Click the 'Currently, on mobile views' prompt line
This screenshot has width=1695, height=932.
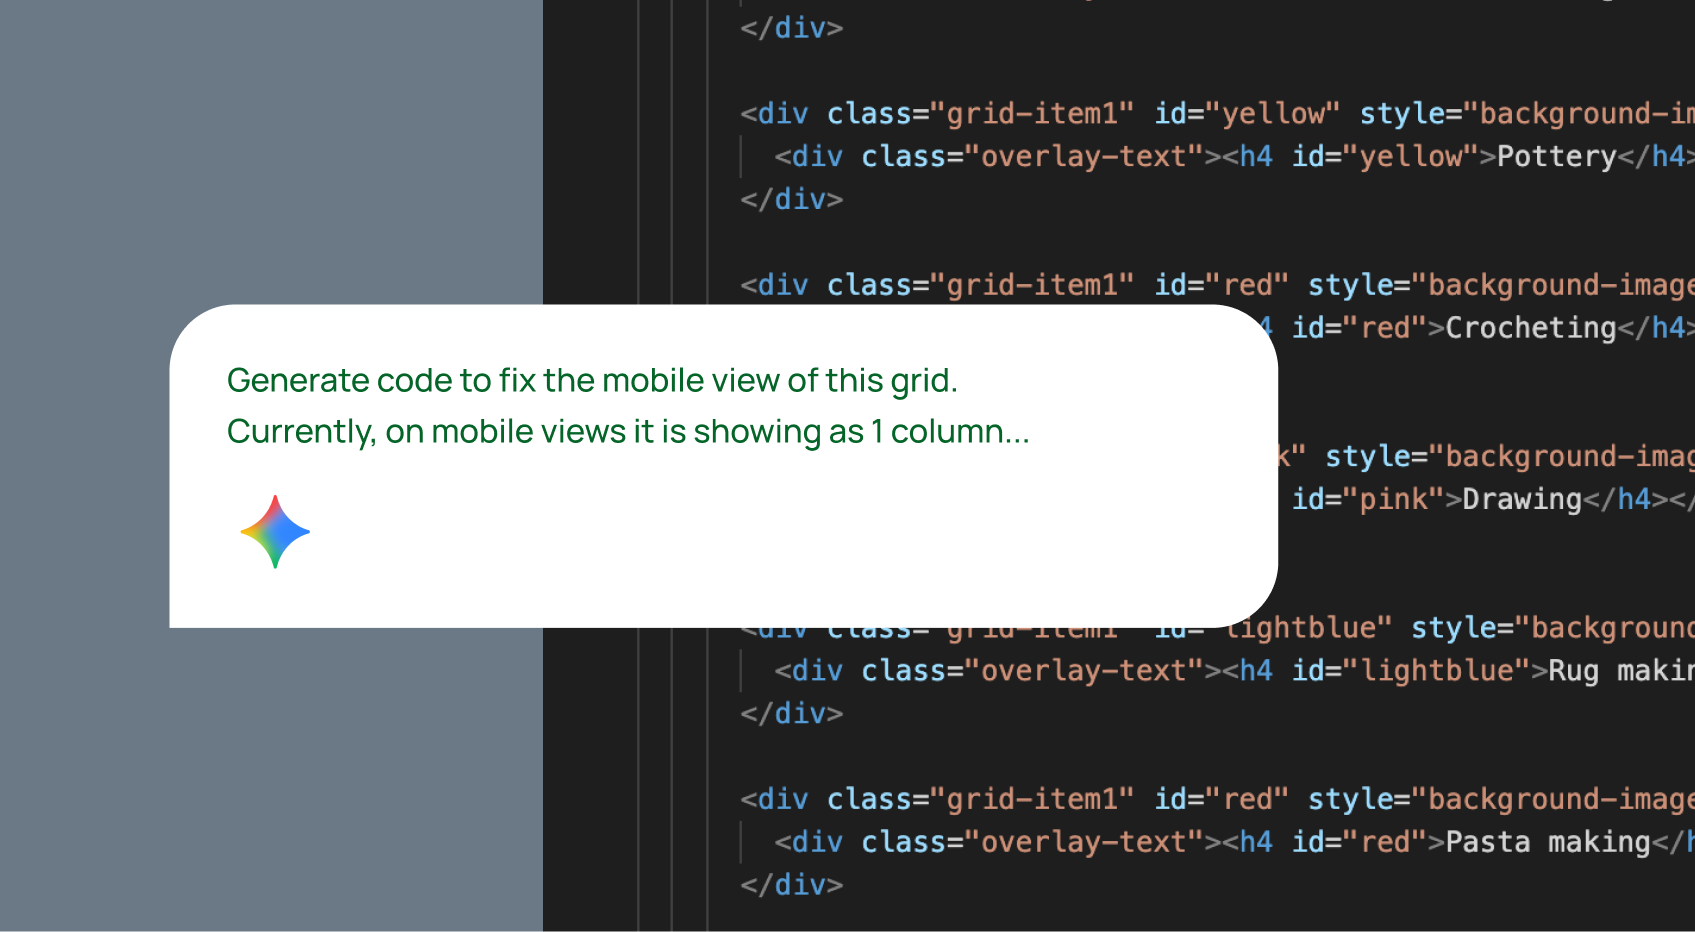[627, 432]
